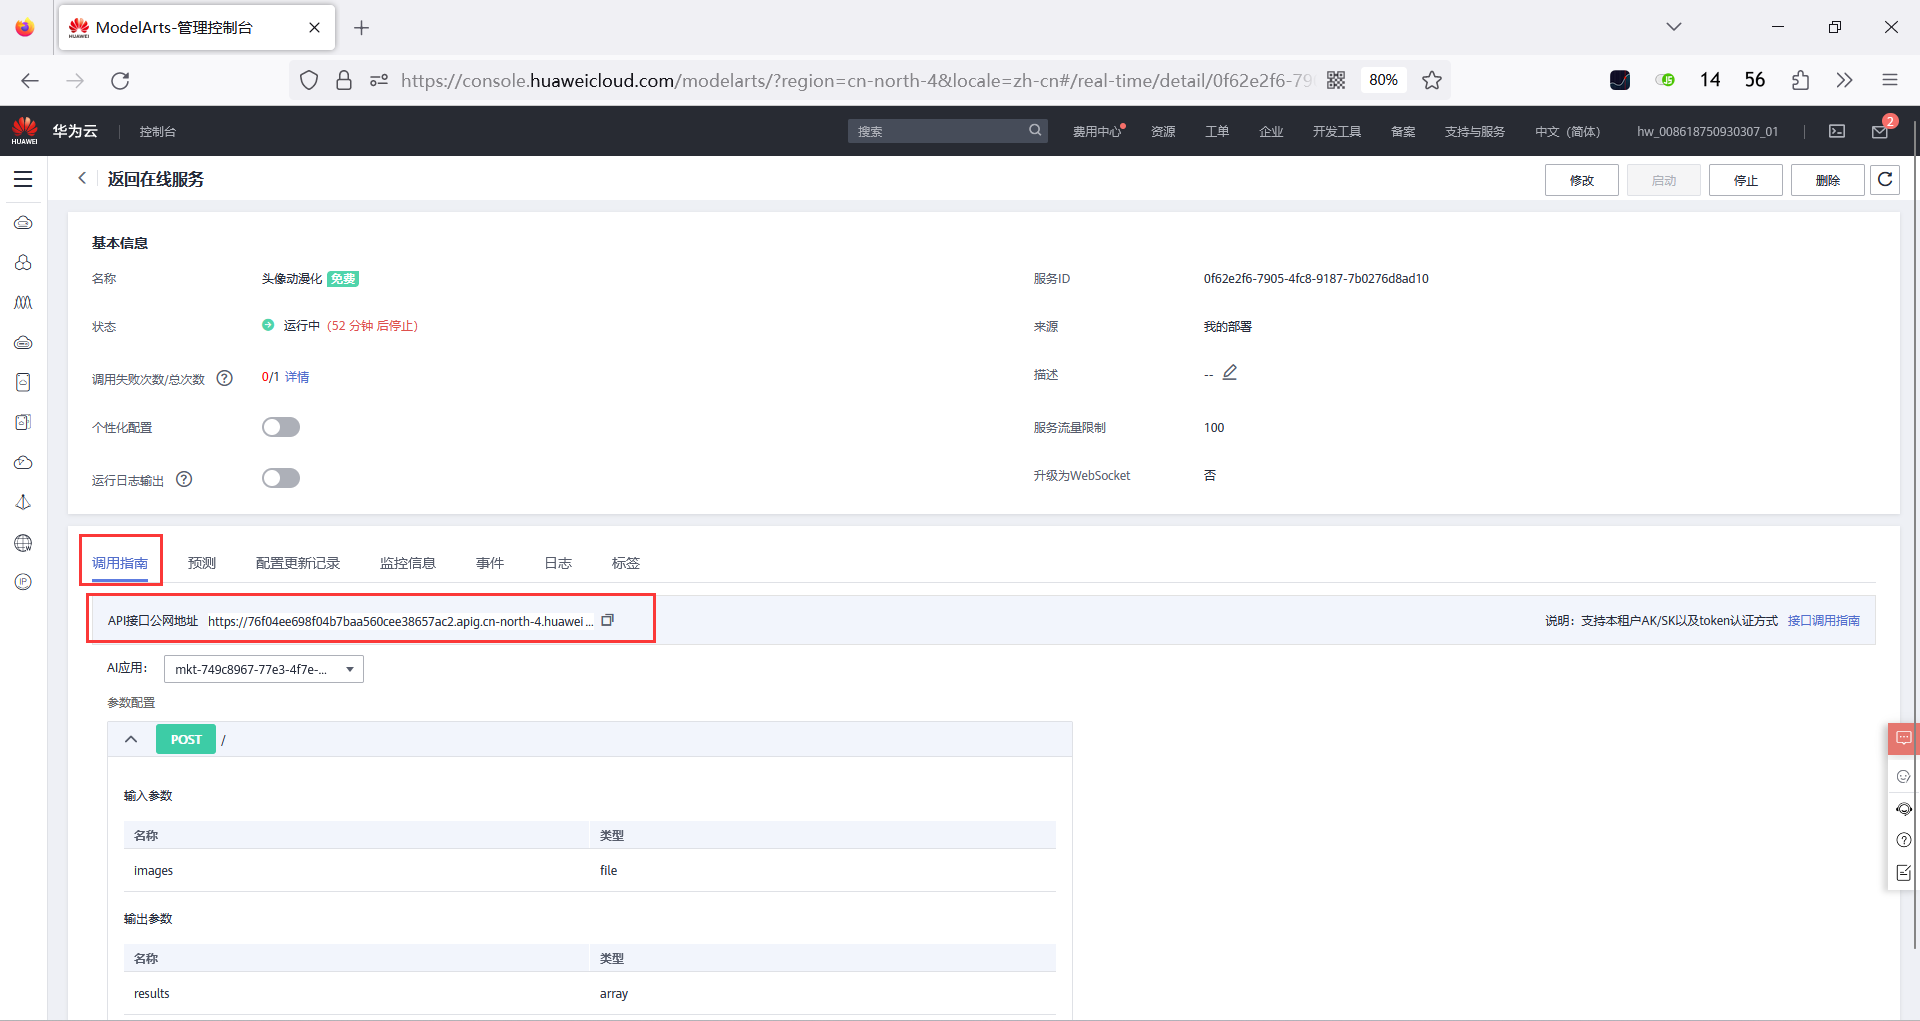Screen dimensions: 1920x1021
Task: Toggle the personalized configuration switch
Action: (281, 427)
